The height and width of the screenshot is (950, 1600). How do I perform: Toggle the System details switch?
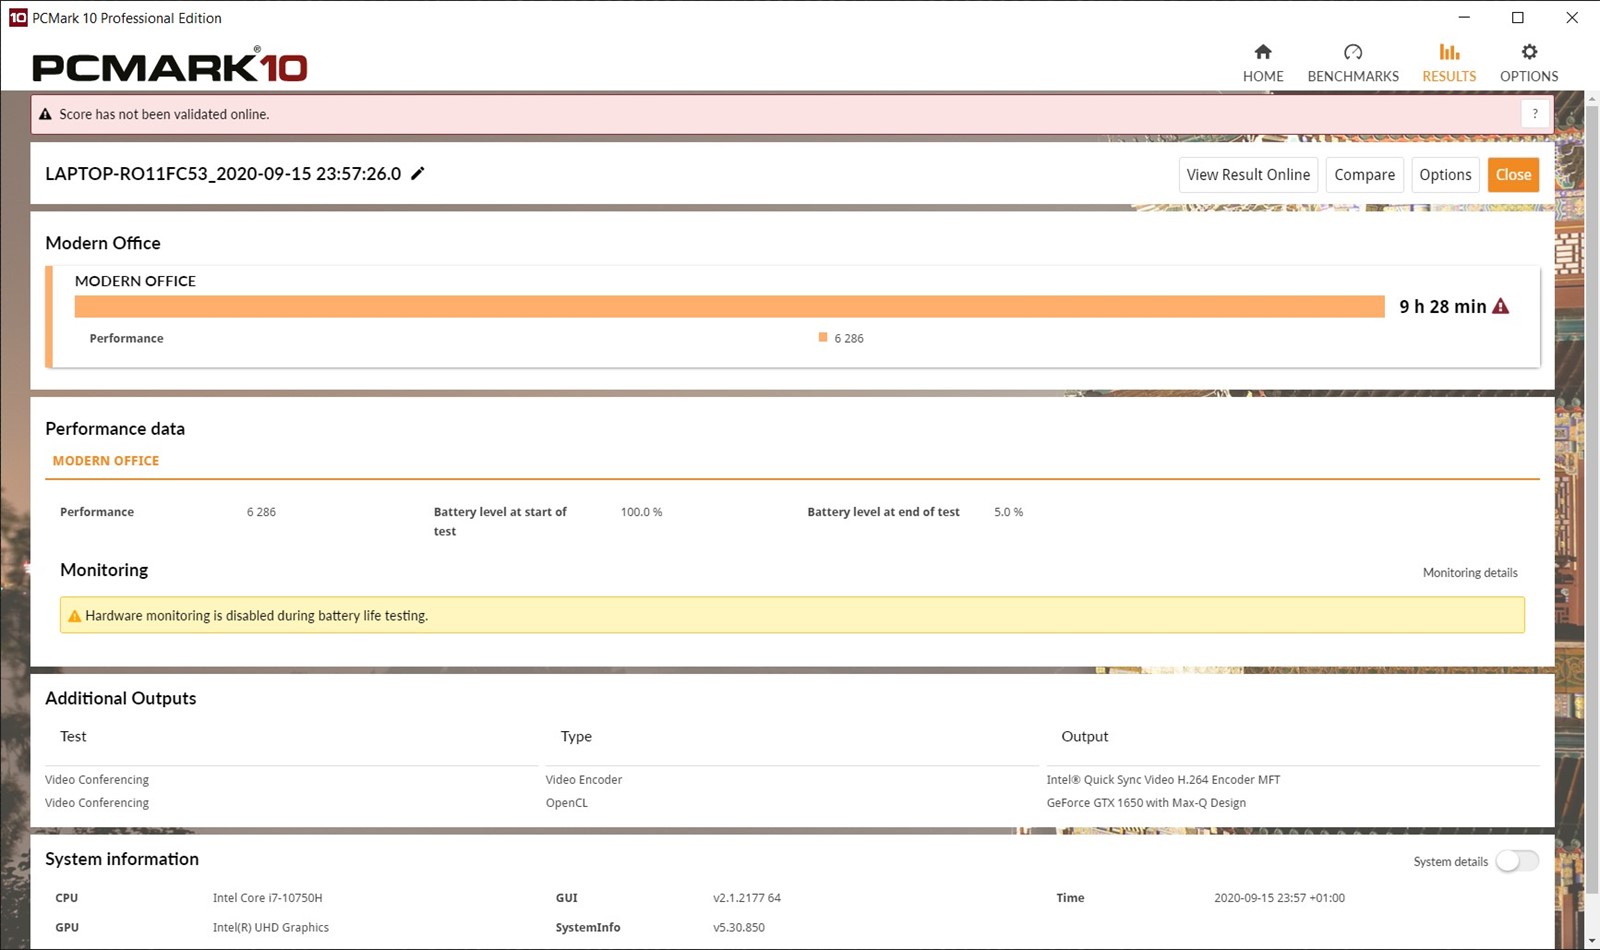1517,861
